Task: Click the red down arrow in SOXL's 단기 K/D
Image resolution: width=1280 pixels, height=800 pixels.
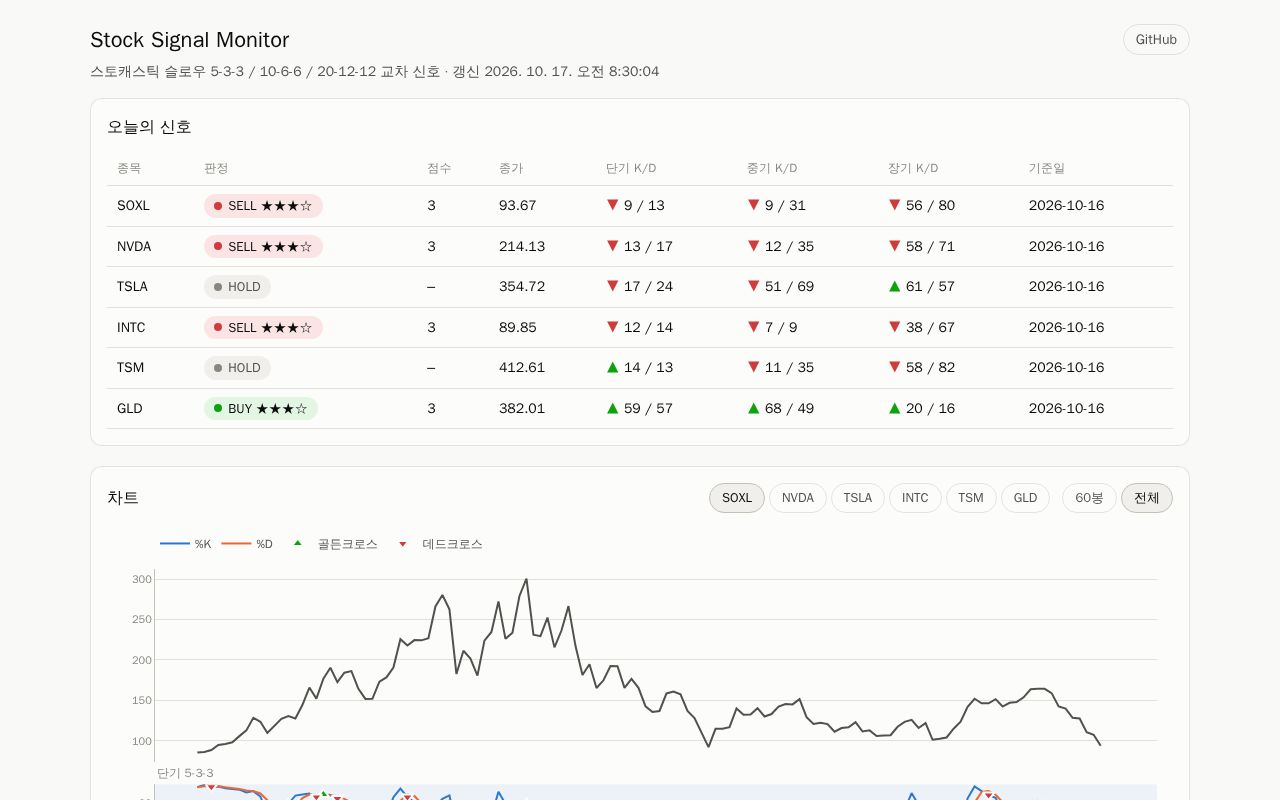Action: coord(613,205)
